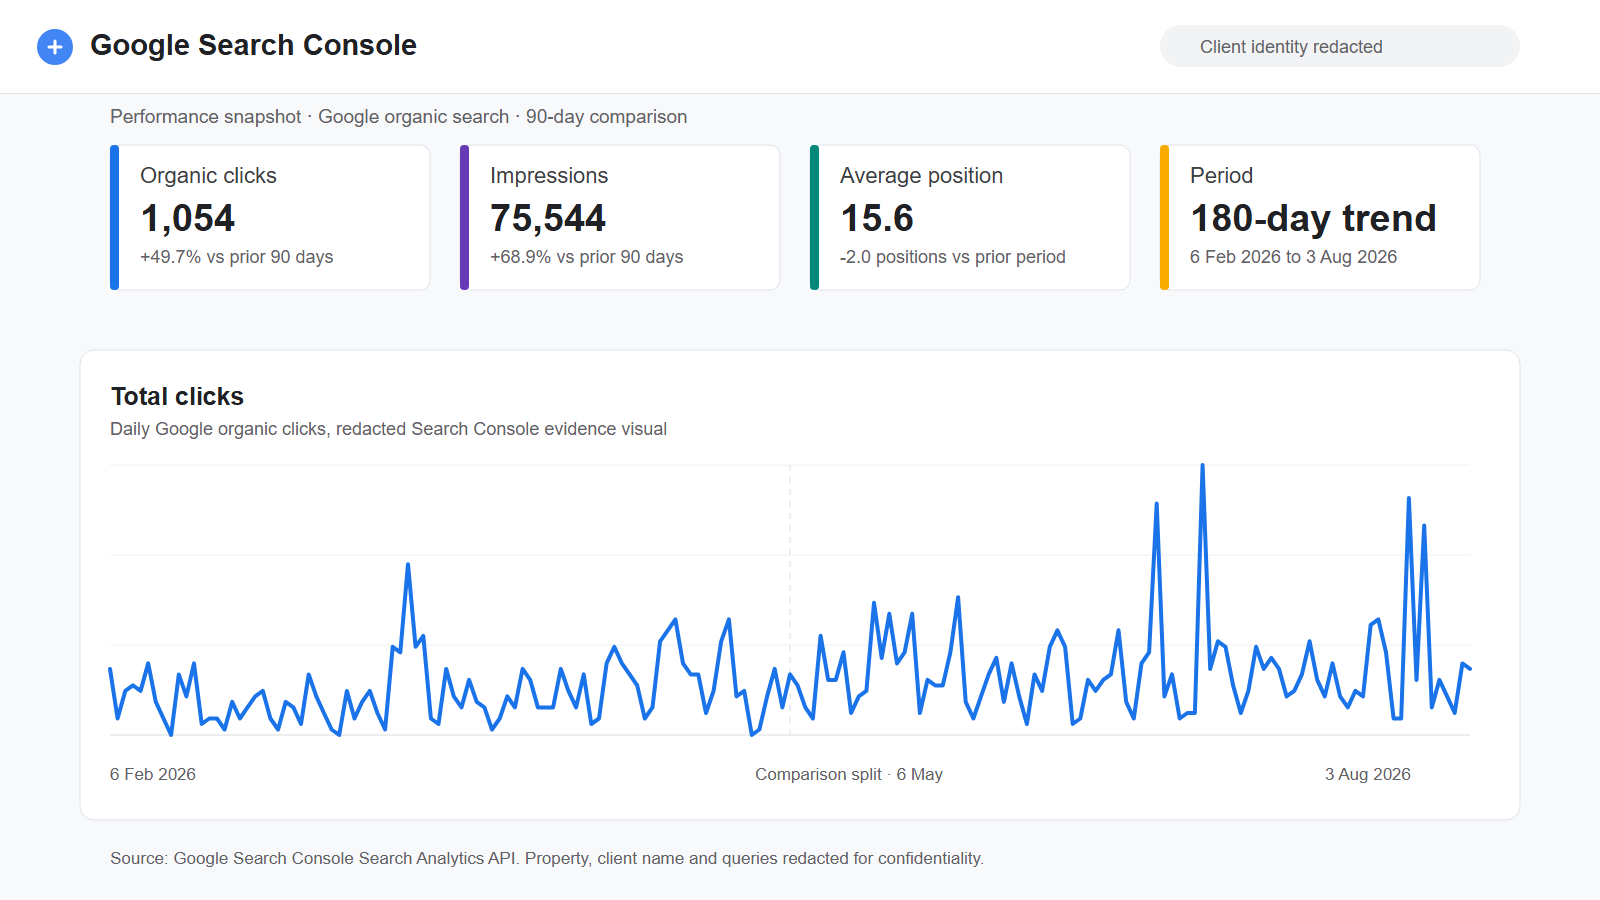Select the Period card label
The image size is (1600, 900).
1221,175
